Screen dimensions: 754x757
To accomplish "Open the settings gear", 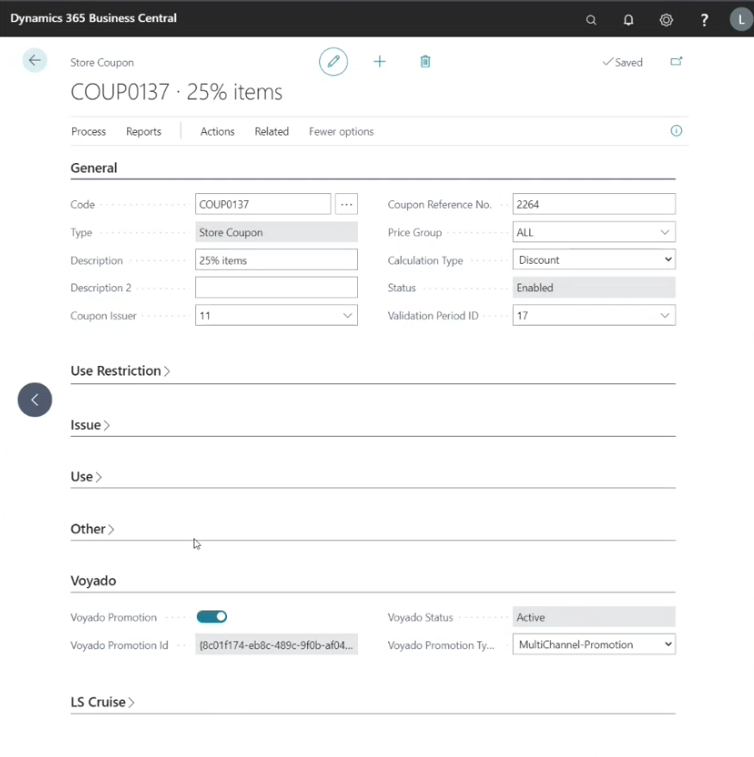I will 666,20.
